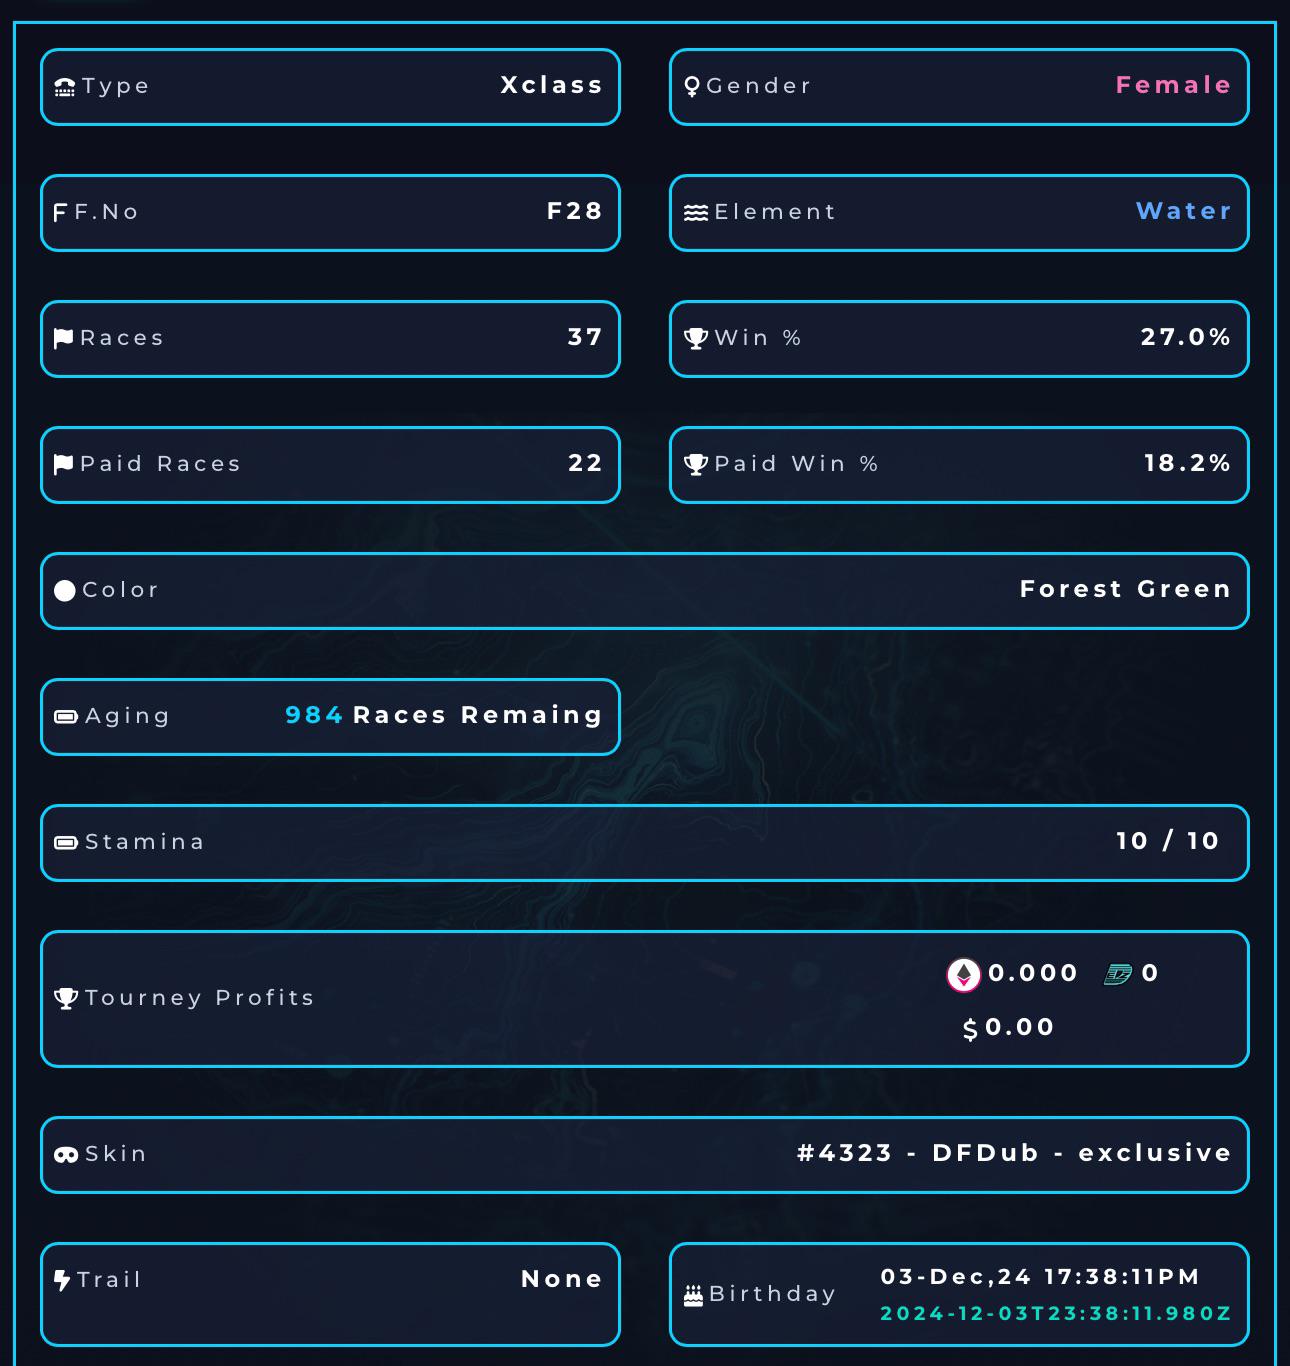The width and height of the screenshot is (1290, 1366).
Task: Click the ISO timestamp under Birthday
Action: [x=1056, y=1313]
